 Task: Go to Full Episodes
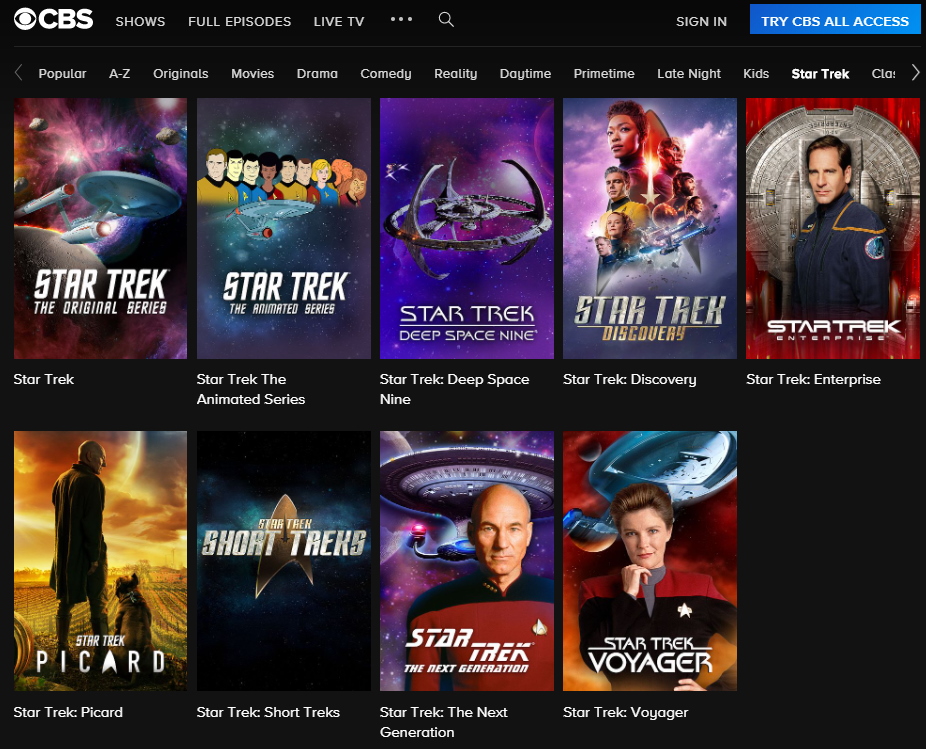(x=239, y=21)
